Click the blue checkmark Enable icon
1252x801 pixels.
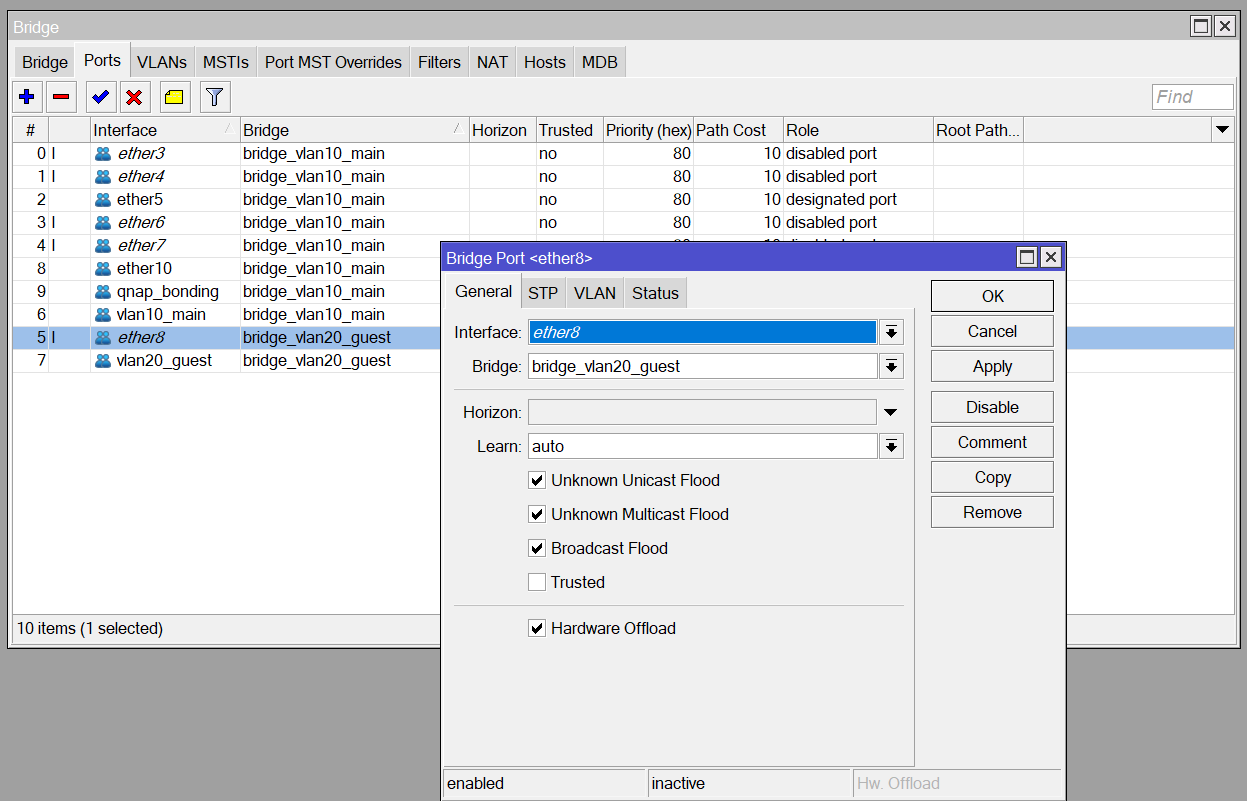pyautogui.click(x=100, y=97)
